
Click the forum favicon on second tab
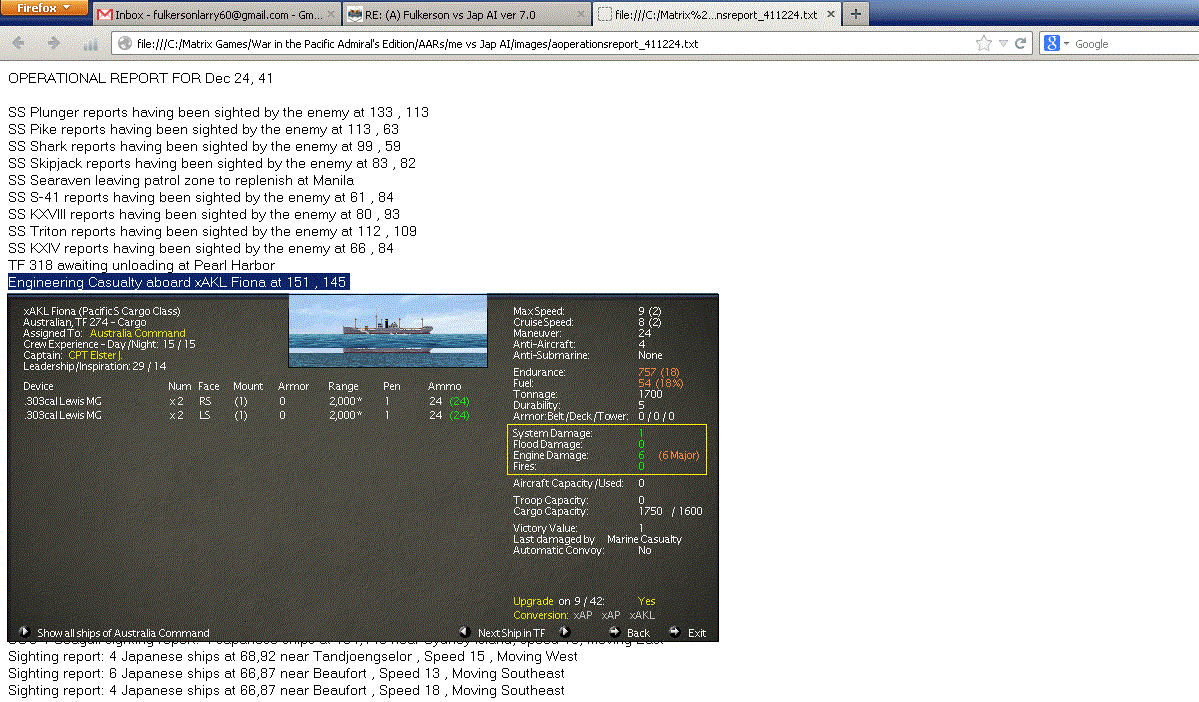point(355,15)
